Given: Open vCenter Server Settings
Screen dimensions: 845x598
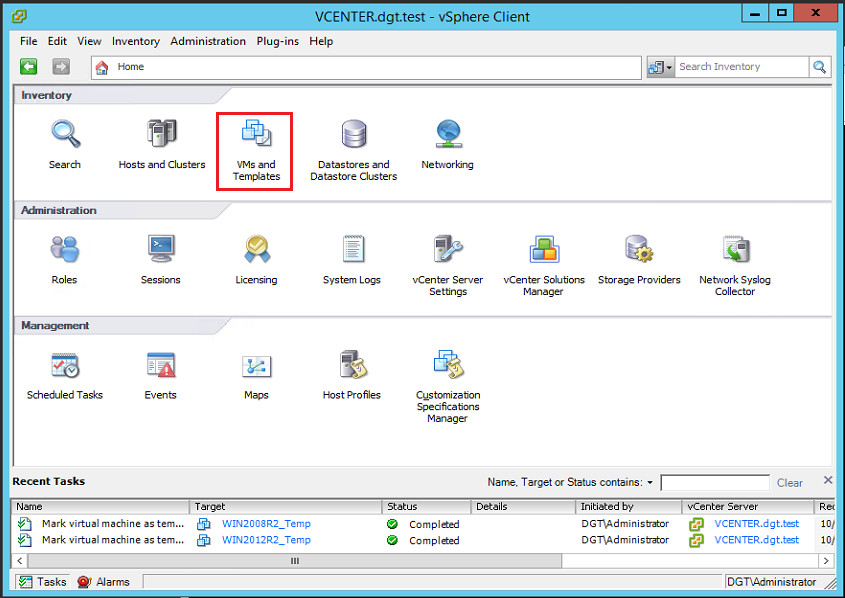Looking at the screenshot, I should 448,249.
